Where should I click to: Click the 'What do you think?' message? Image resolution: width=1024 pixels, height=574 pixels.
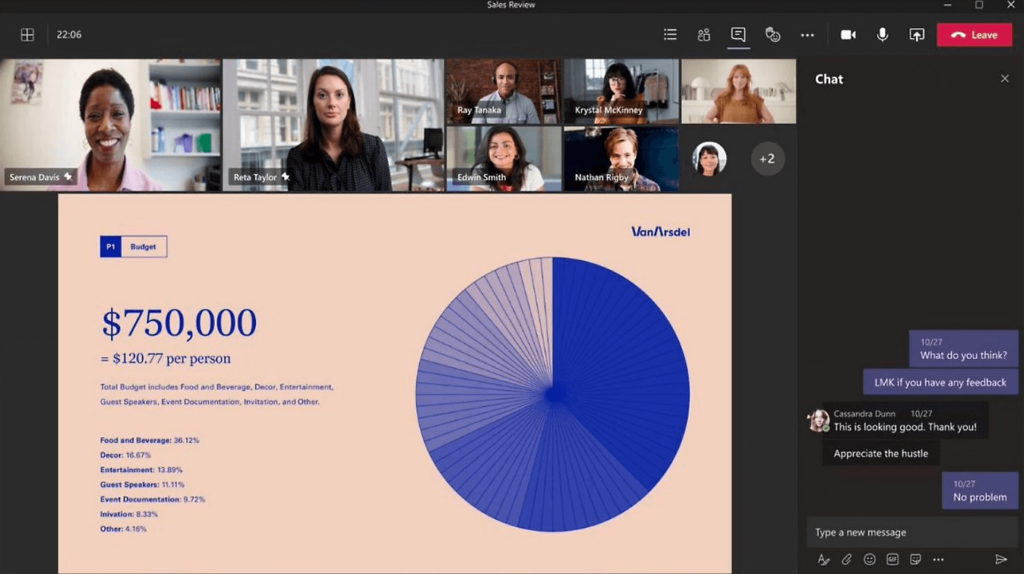(x=963, y=349)
